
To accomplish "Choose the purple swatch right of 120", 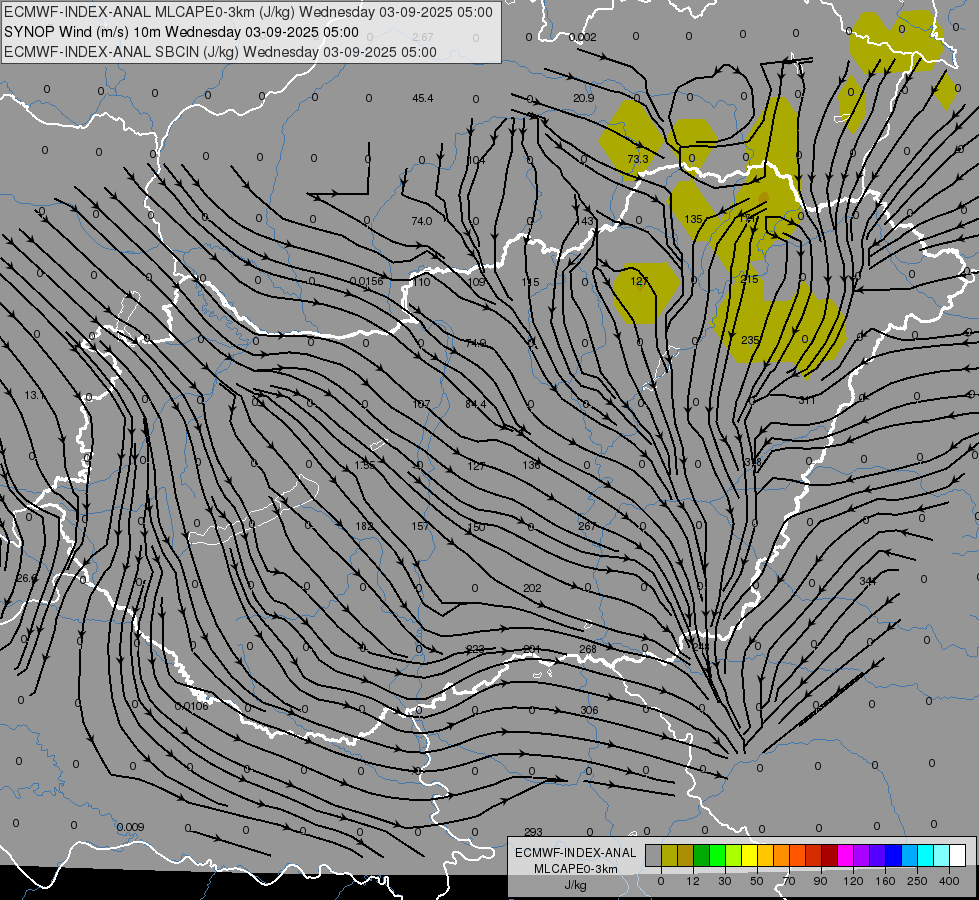I will (x=861, y=856).
